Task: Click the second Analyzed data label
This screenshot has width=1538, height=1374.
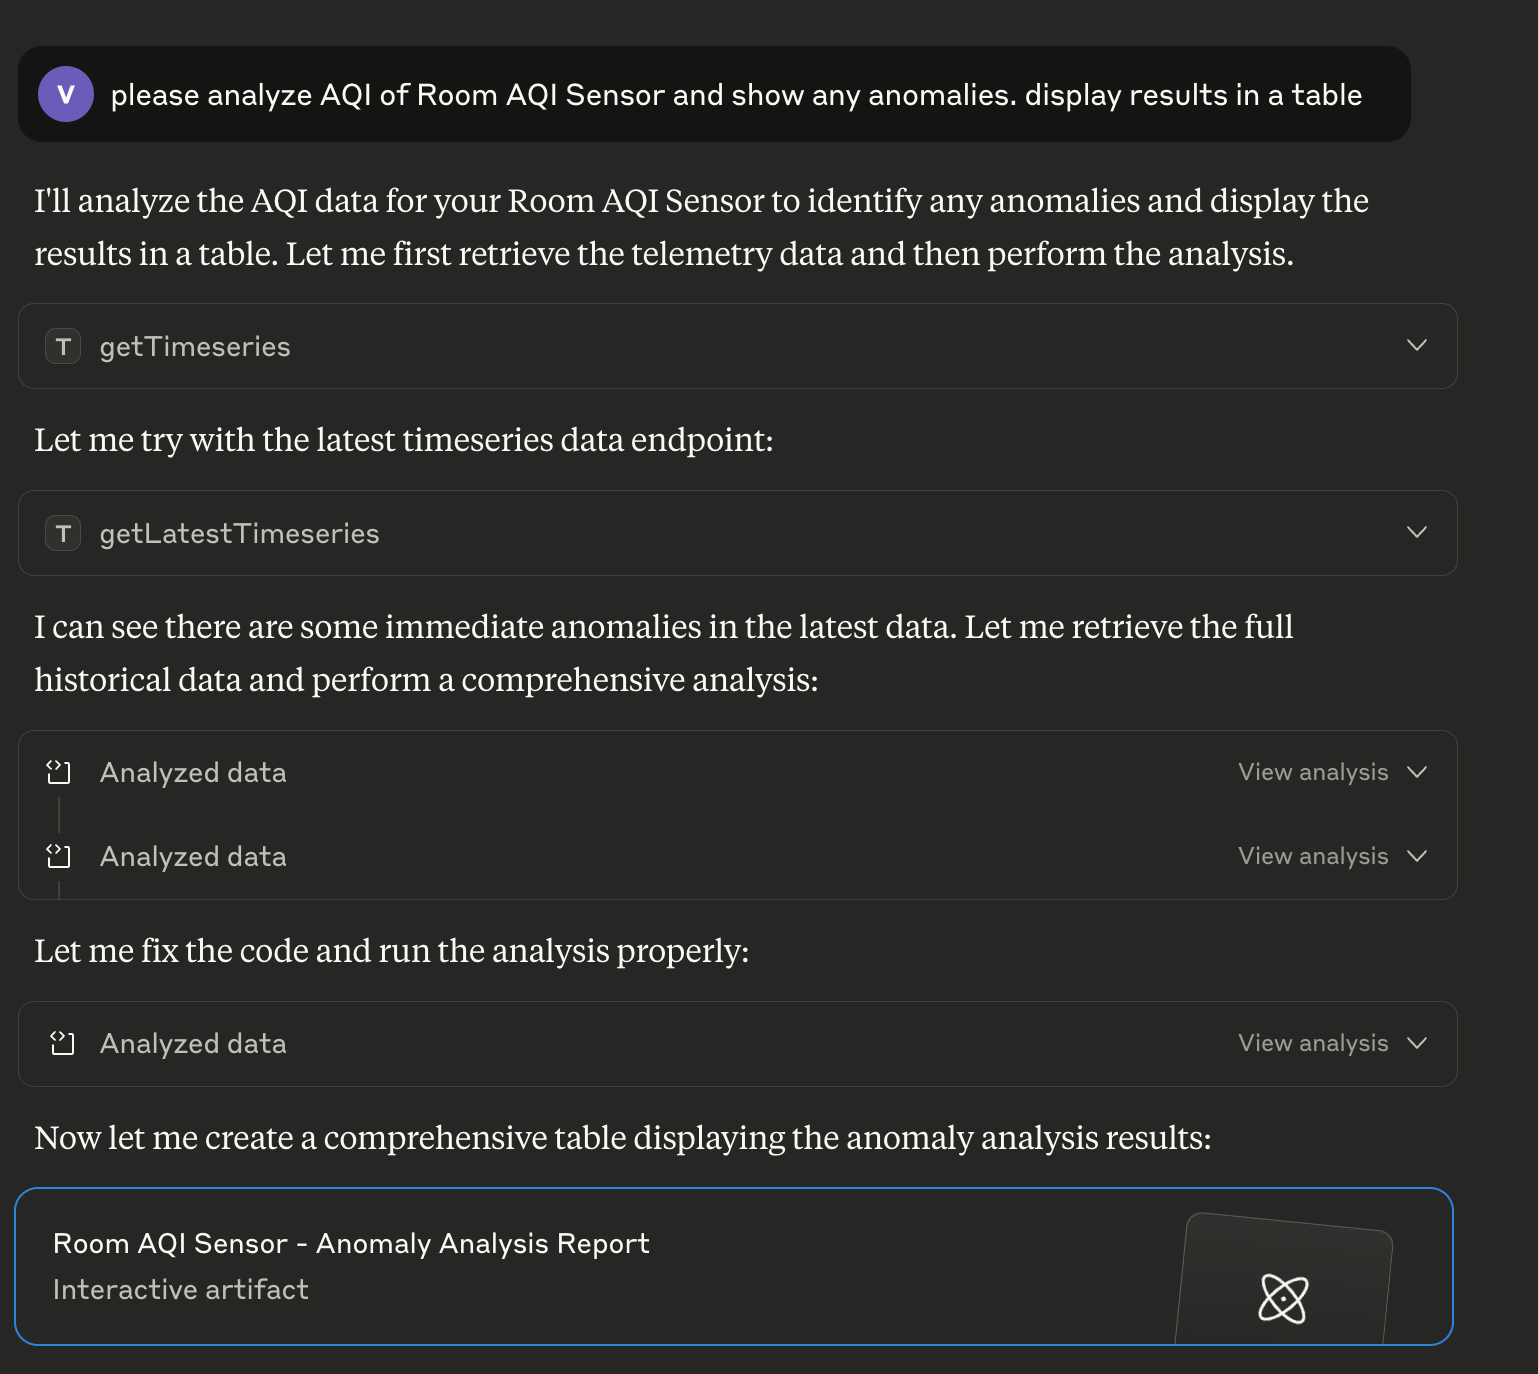Action: point(193,855)
